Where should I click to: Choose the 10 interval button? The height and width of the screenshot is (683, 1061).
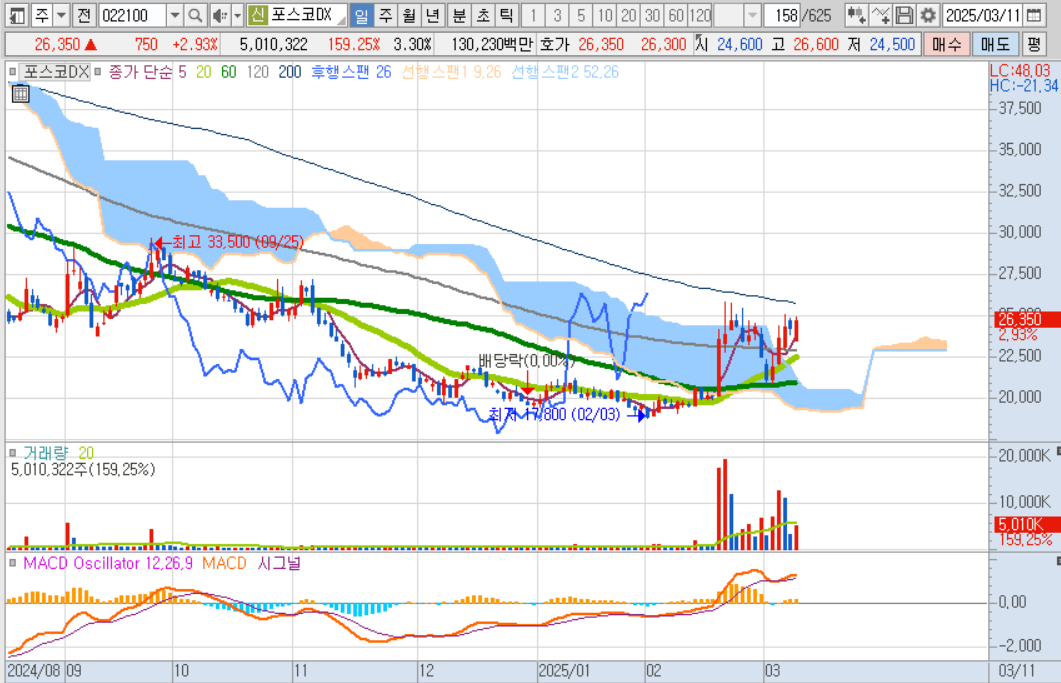pyautogui.click(x=605, y=14)
